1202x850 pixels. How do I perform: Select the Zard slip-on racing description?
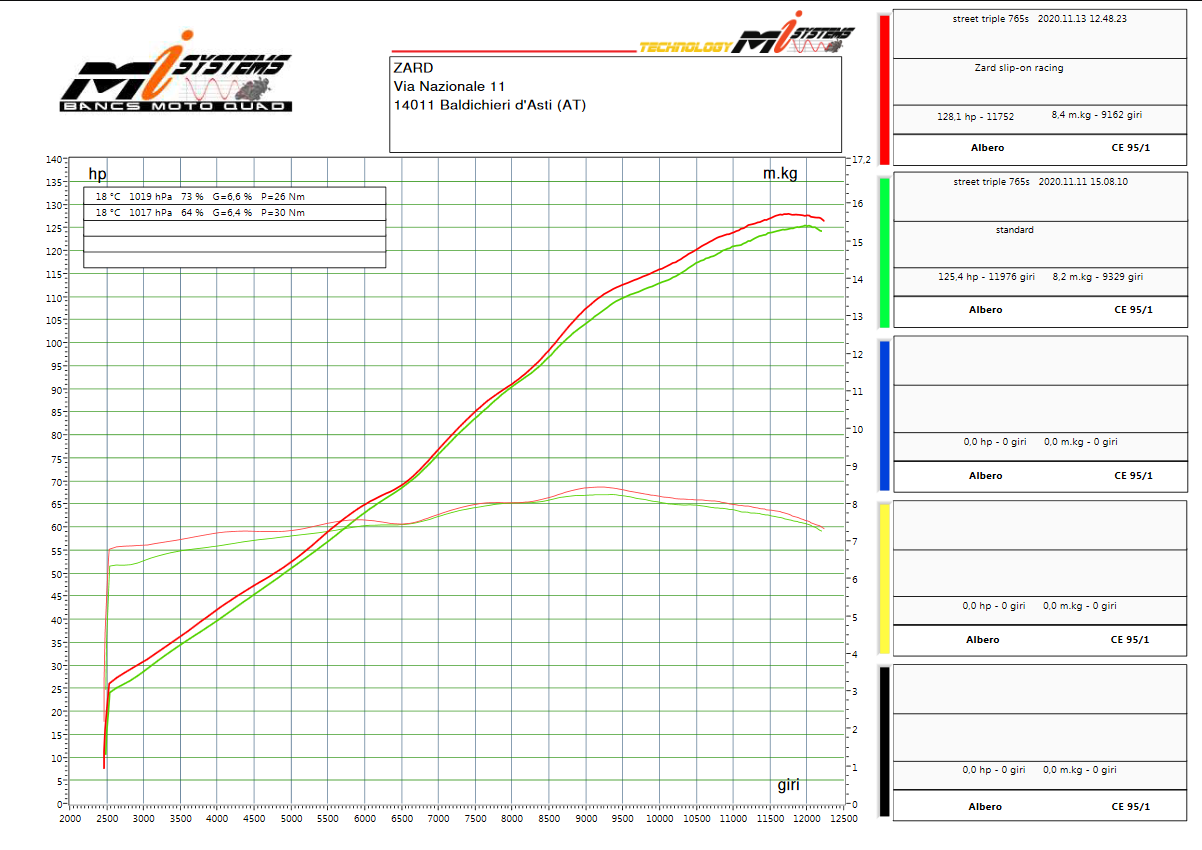coord(1018,68)
